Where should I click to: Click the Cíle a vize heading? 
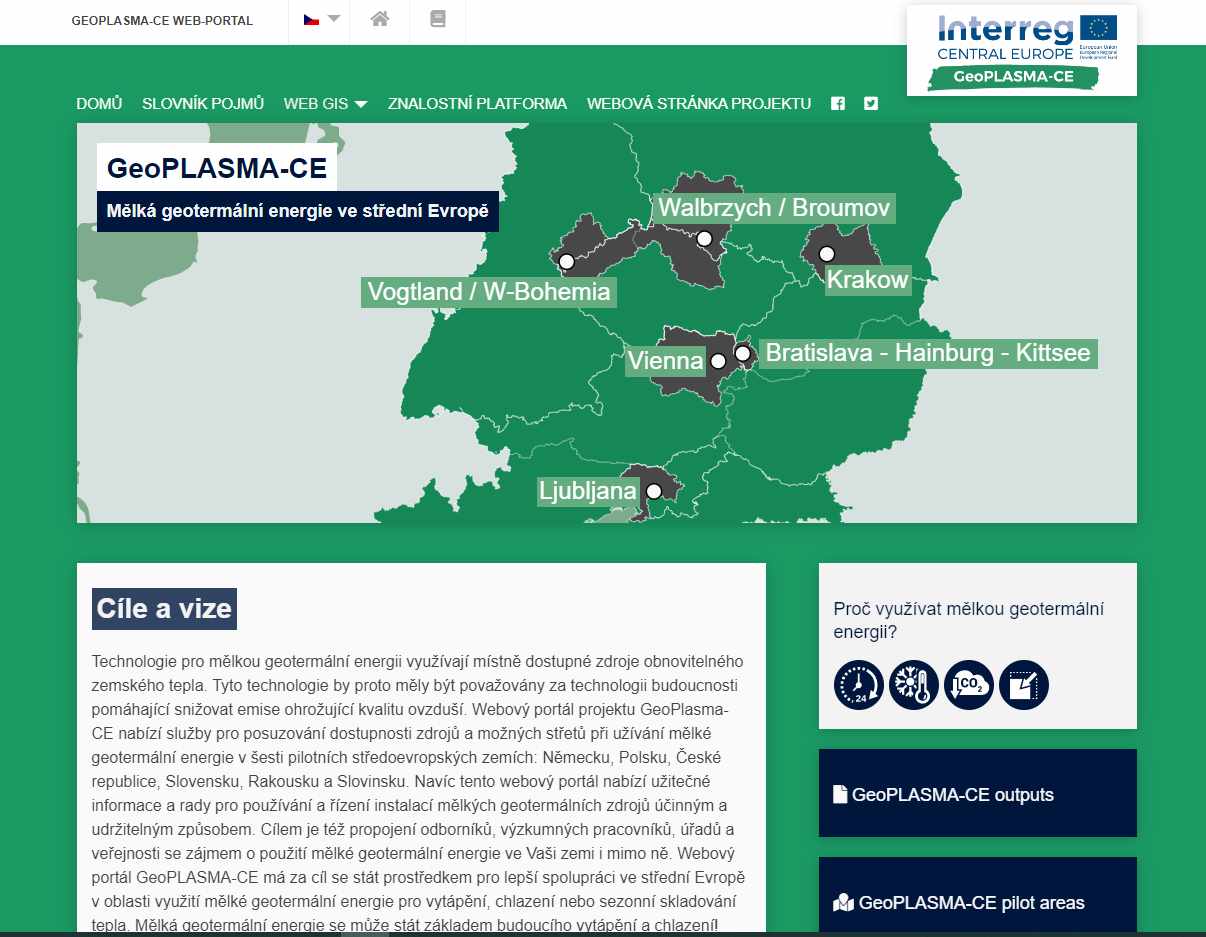164,609
